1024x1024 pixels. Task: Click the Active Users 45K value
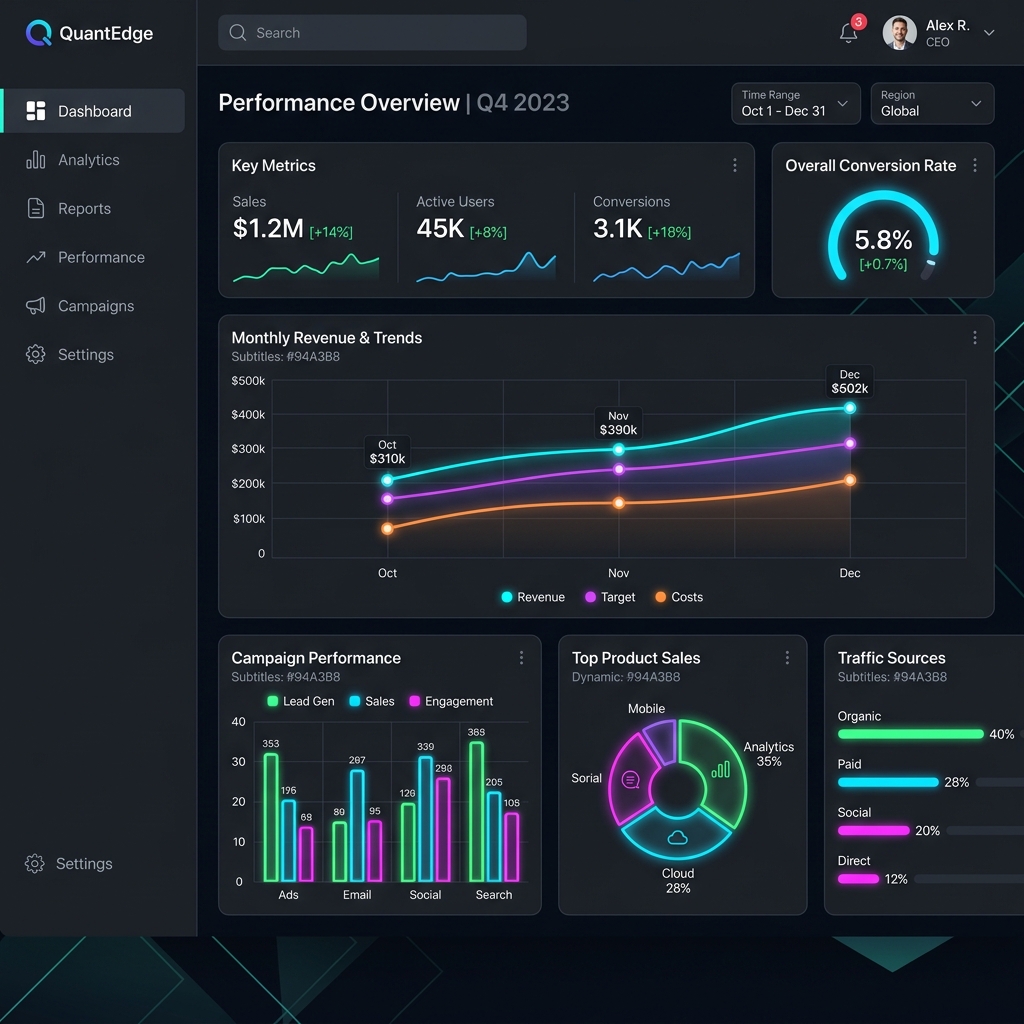(440, 229)
